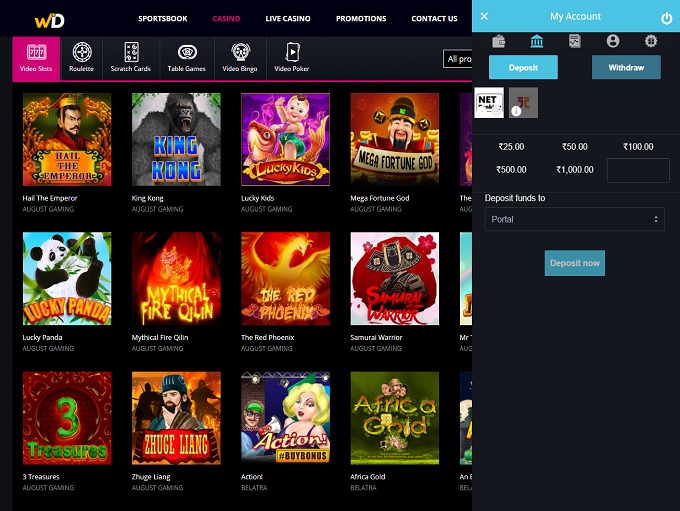Image resolution: width=680 pixels, height=511 pixels.
Task: Expand the Deposit funds to dropdown
Action: click(x=574, y=219)
